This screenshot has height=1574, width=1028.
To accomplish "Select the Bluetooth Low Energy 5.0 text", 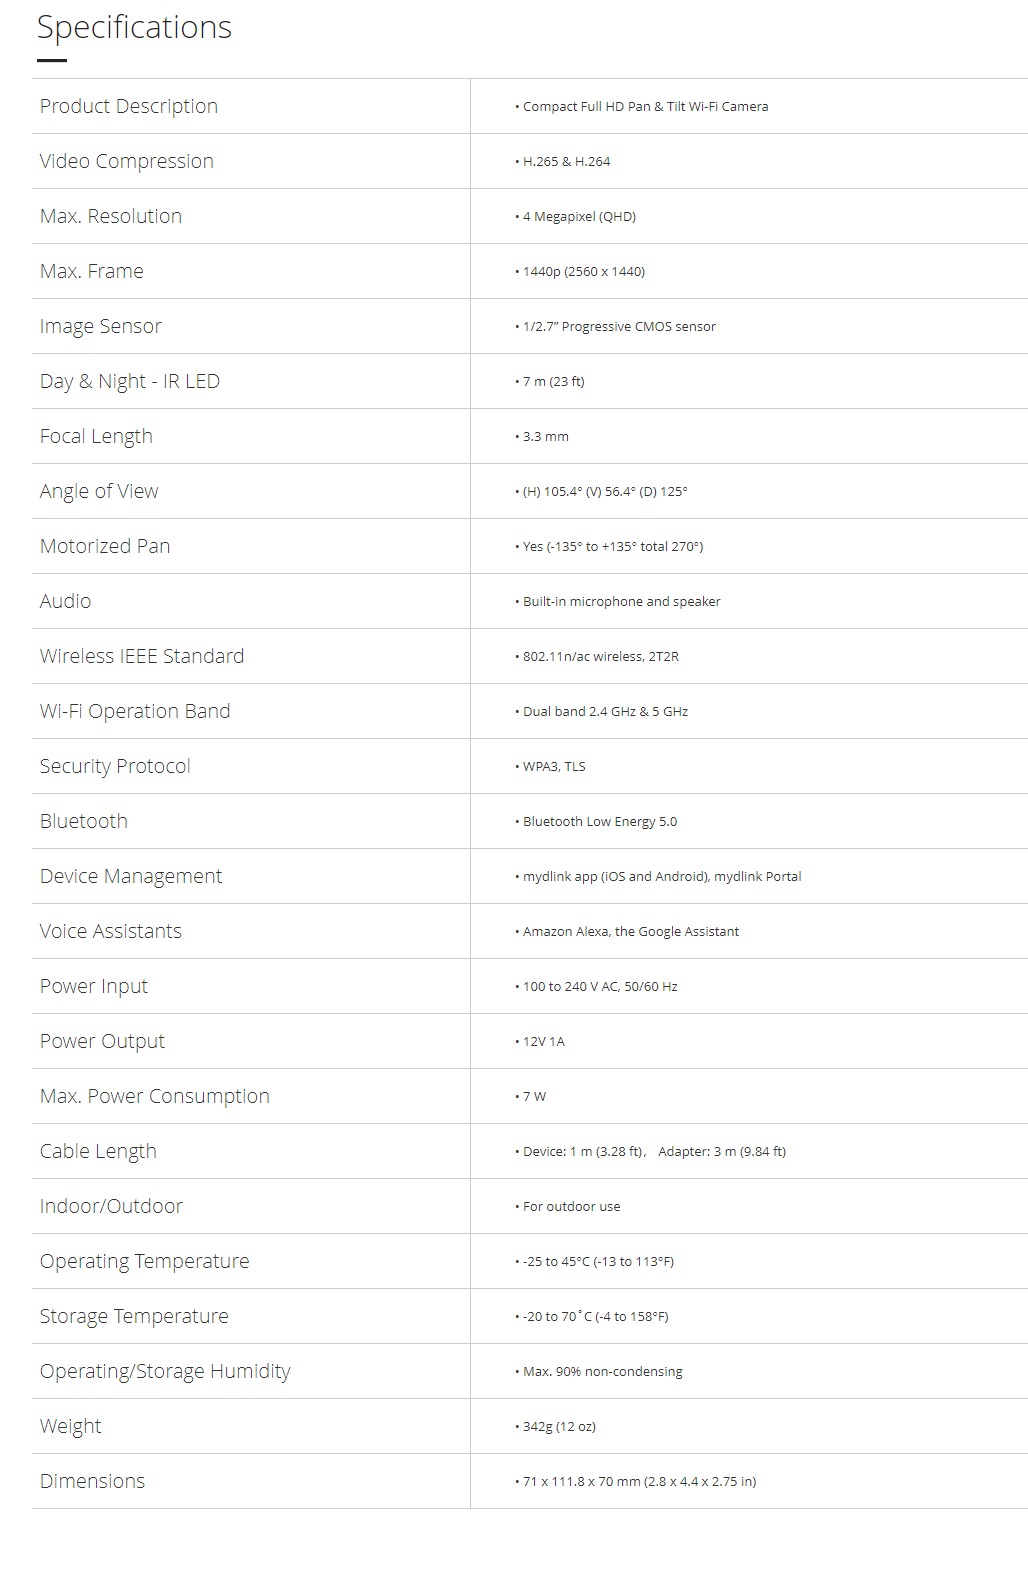I will pos(600,821).
